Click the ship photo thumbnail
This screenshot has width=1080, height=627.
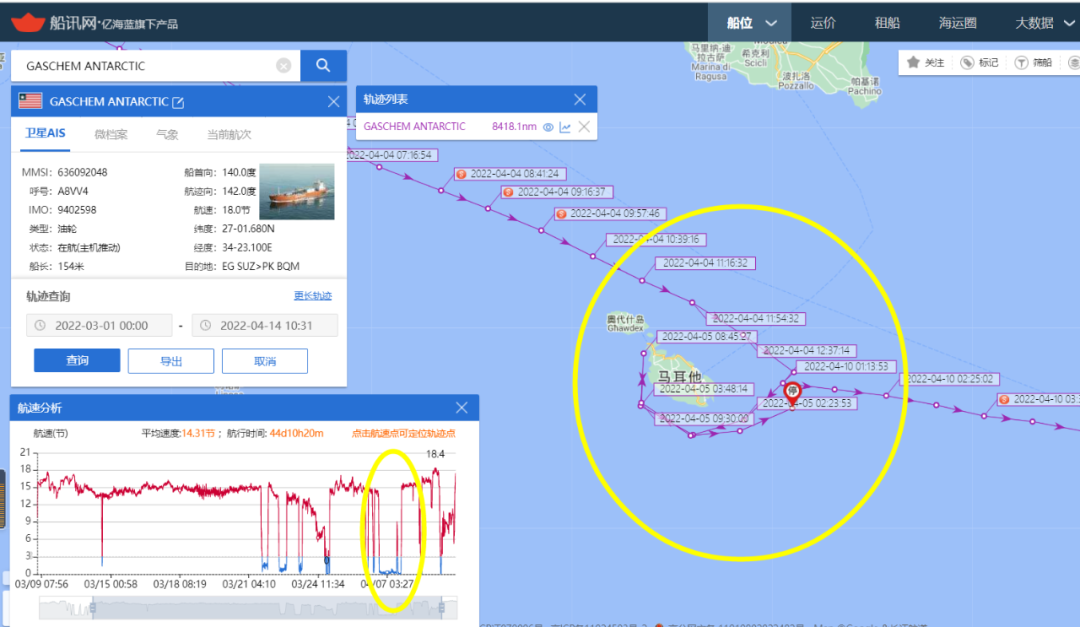pos(296,192)
